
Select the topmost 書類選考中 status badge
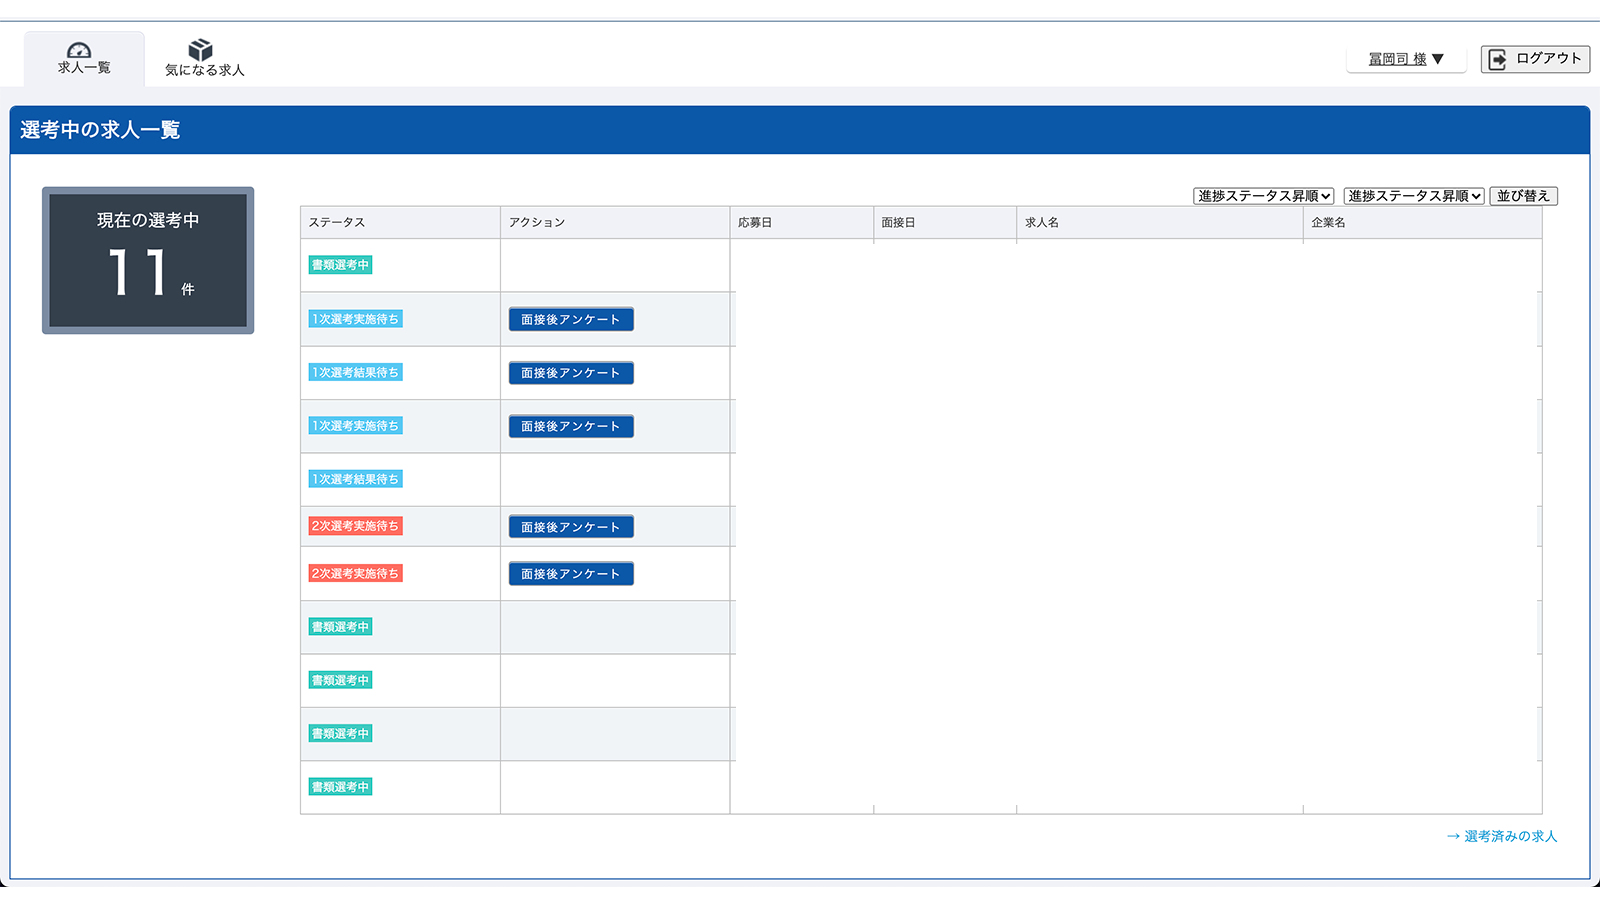pos(340,265)
